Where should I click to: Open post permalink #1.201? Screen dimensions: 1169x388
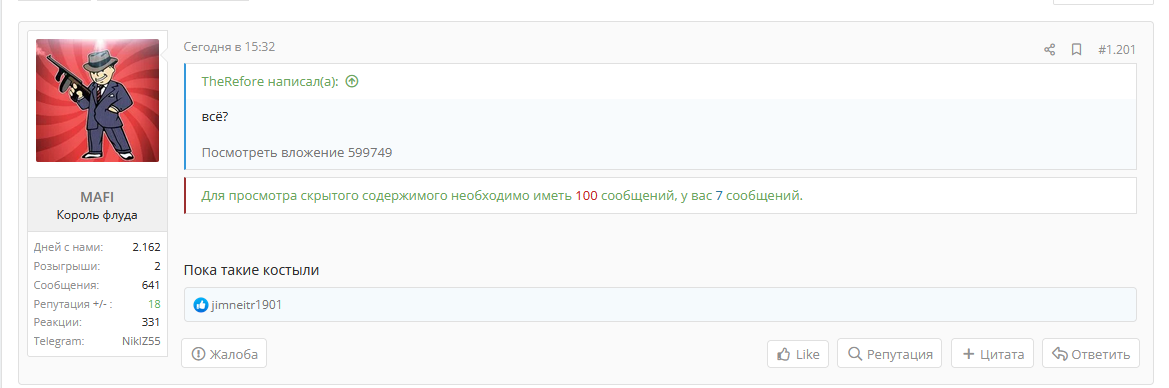coord(1117,50)
